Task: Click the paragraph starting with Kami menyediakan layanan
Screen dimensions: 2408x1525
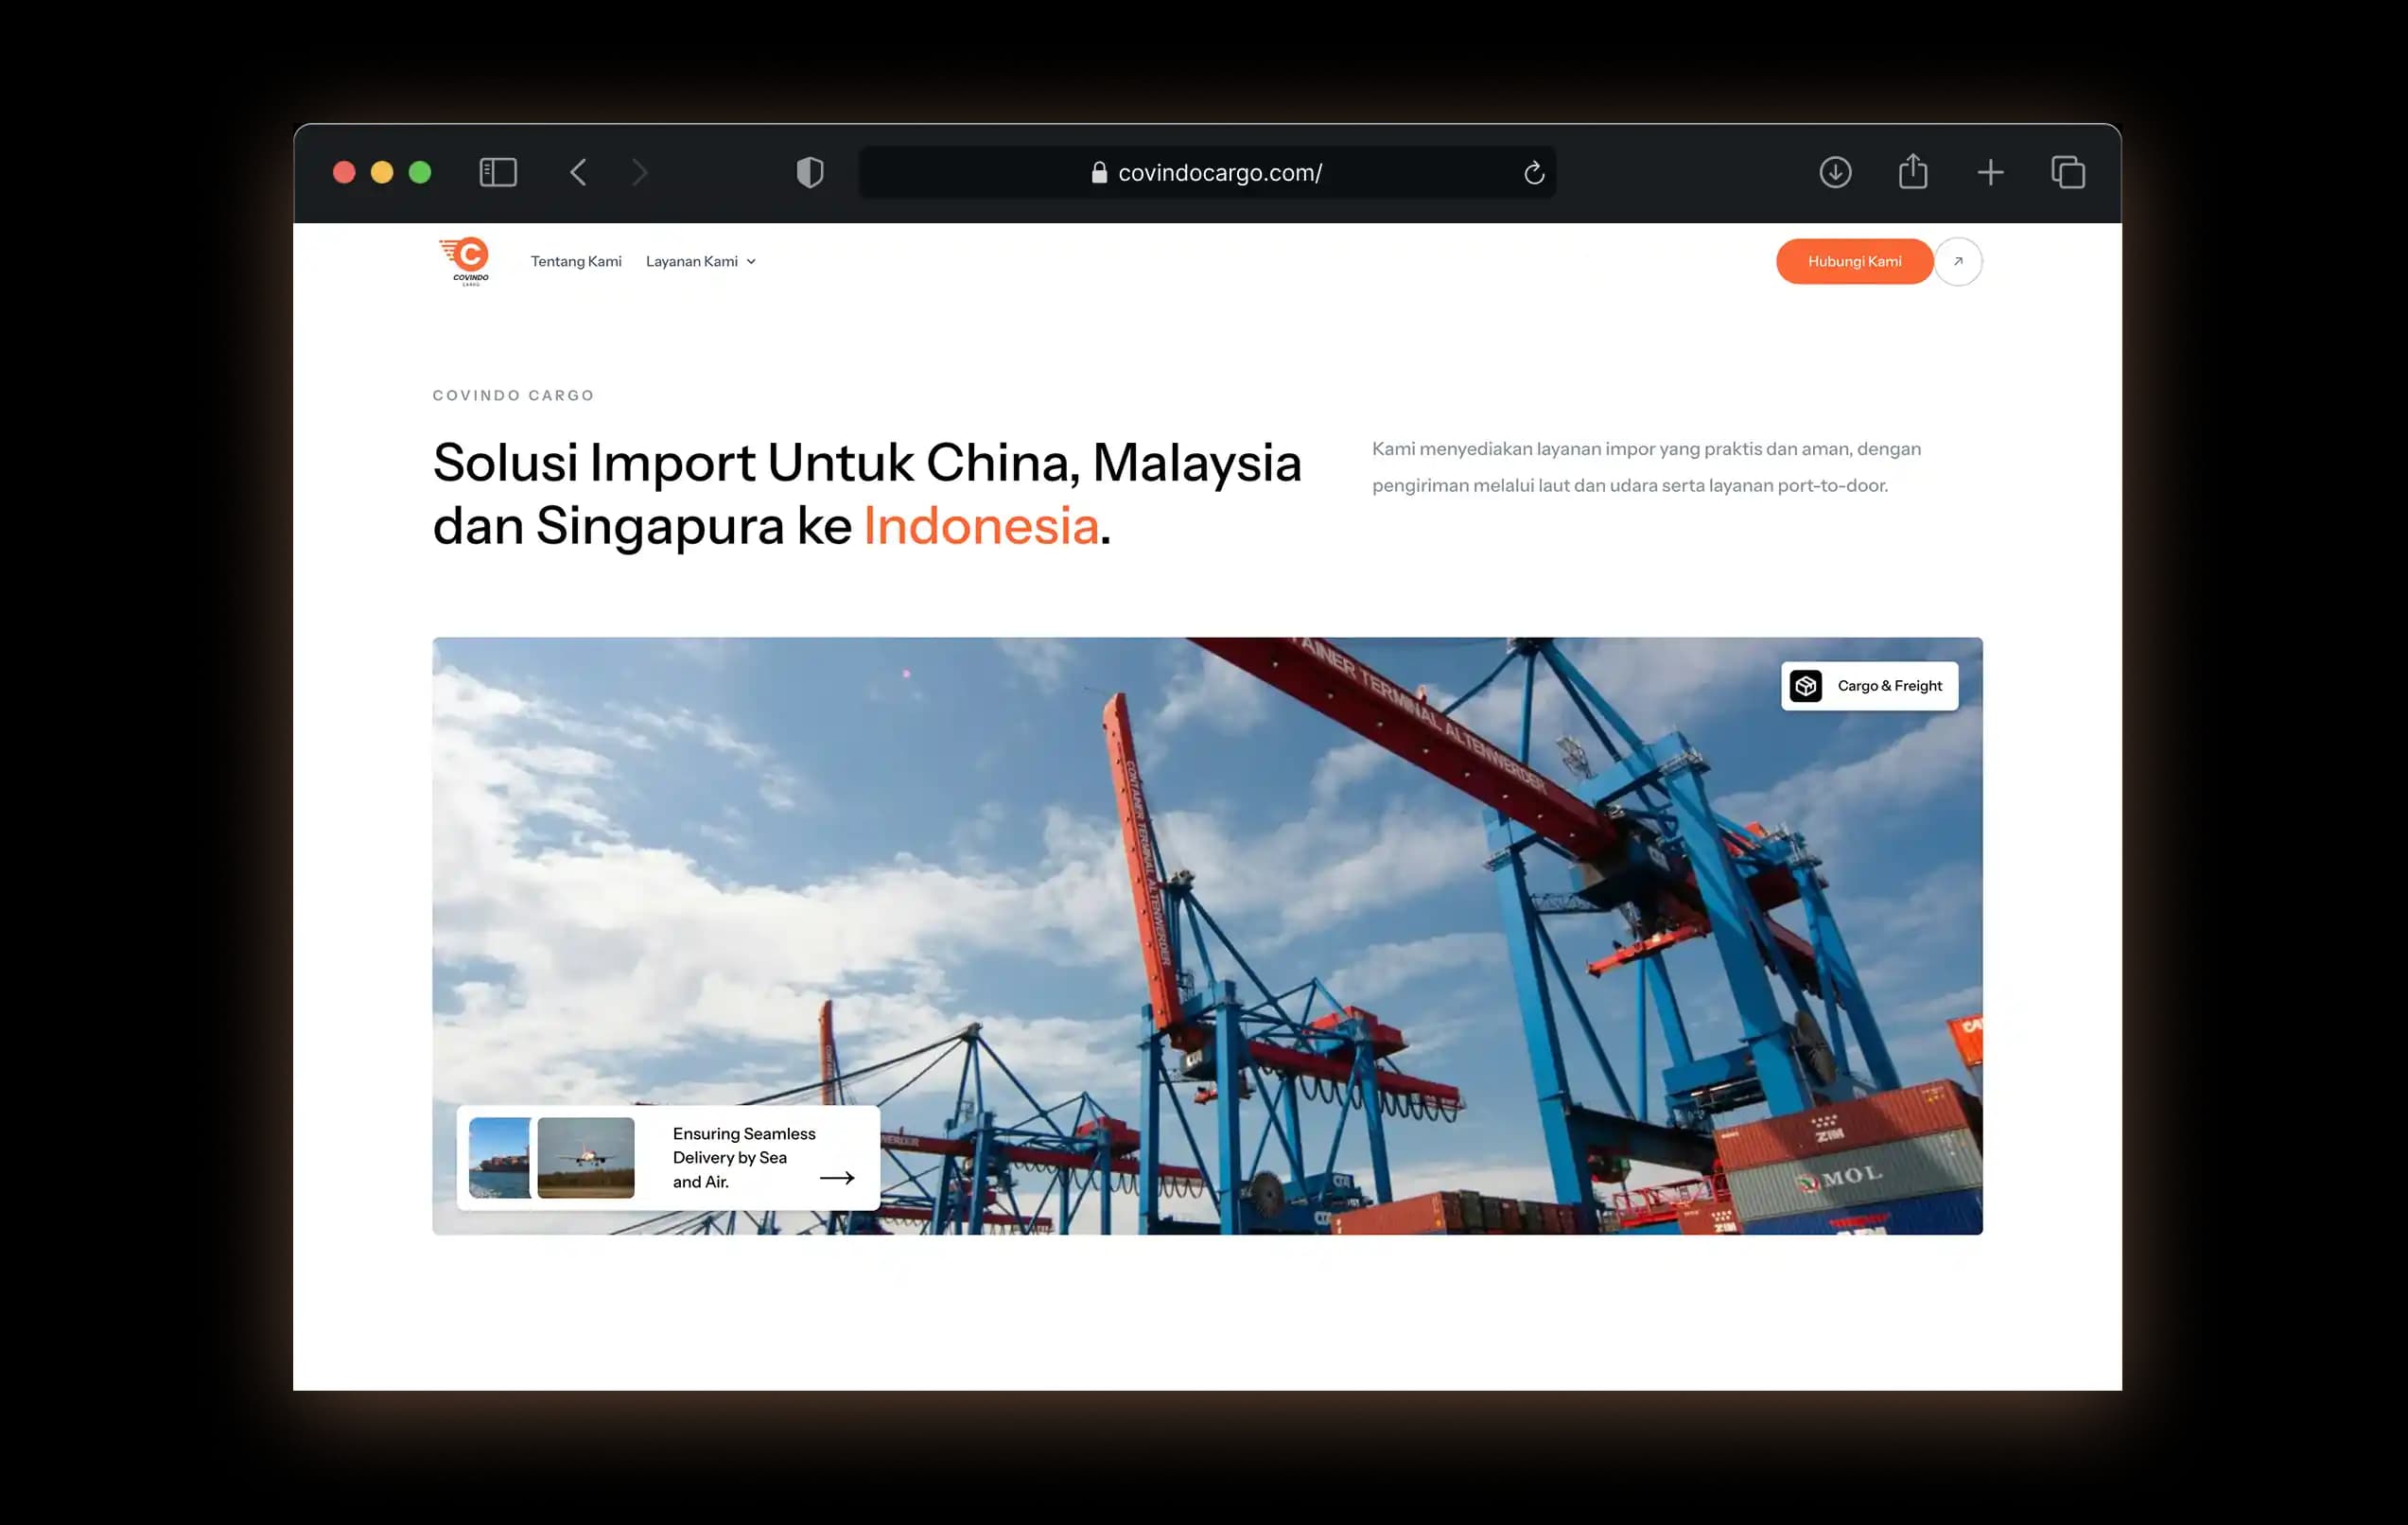Action: (1646, 467)
